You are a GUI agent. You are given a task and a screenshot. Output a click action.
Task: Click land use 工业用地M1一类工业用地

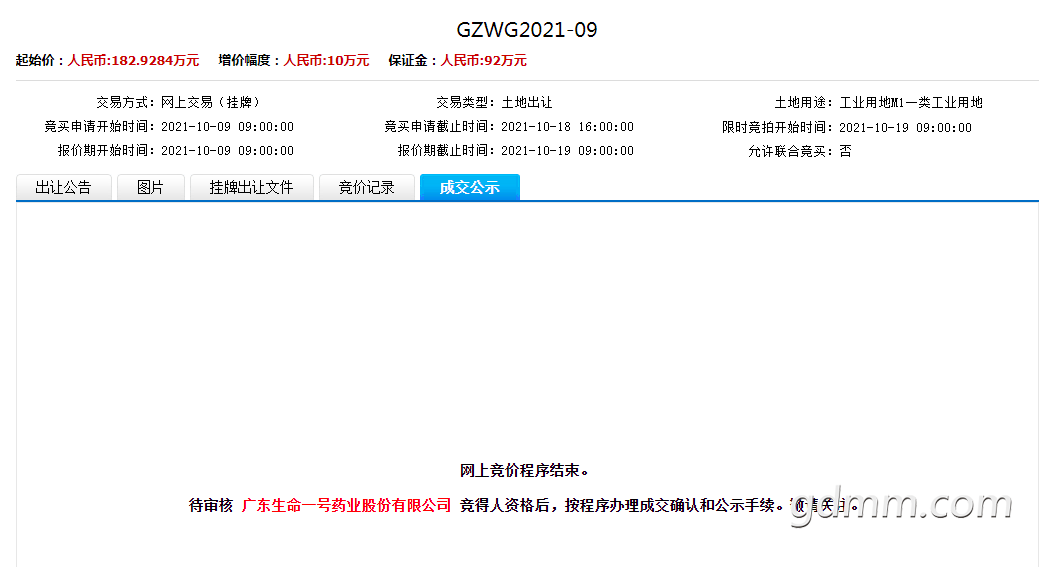911,102
